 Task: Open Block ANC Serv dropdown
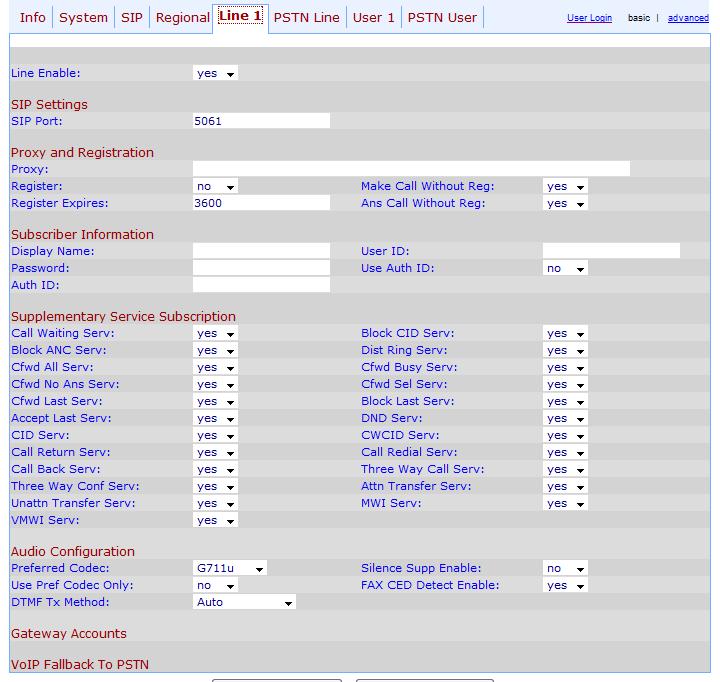click(x=215, y=350)
